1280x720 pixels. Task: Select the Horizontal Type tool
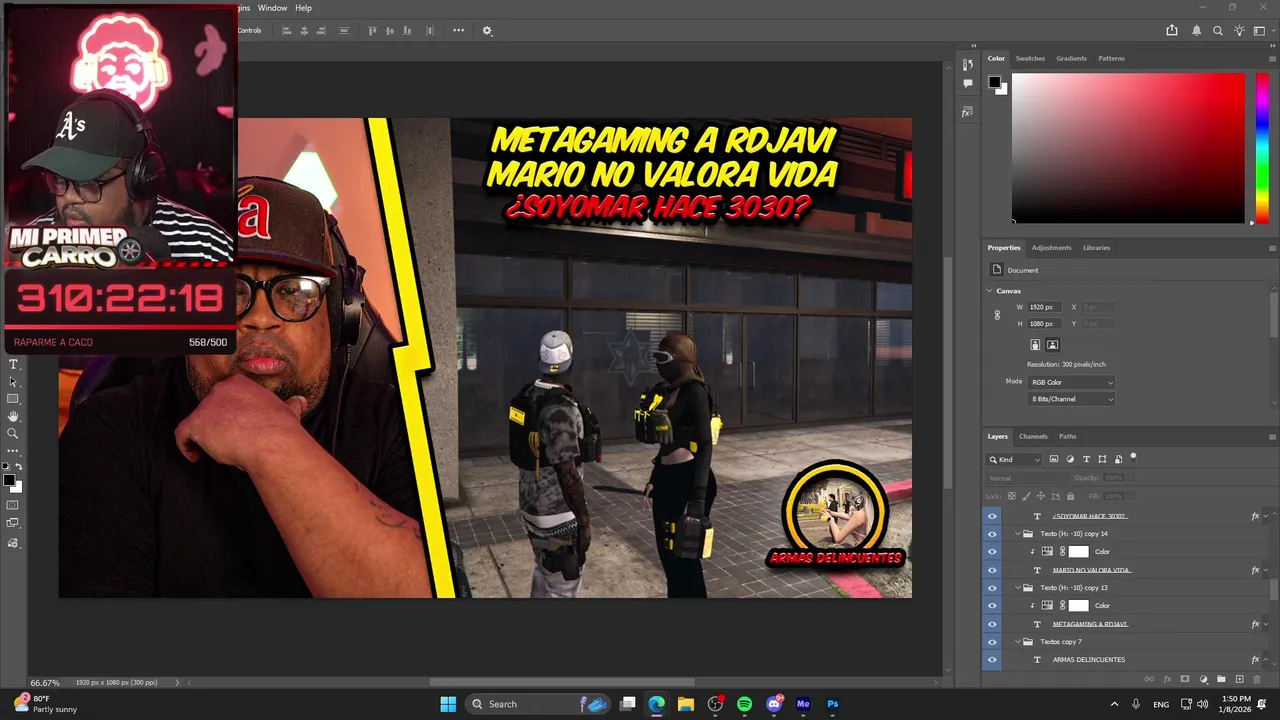click(x=13, y=364)
